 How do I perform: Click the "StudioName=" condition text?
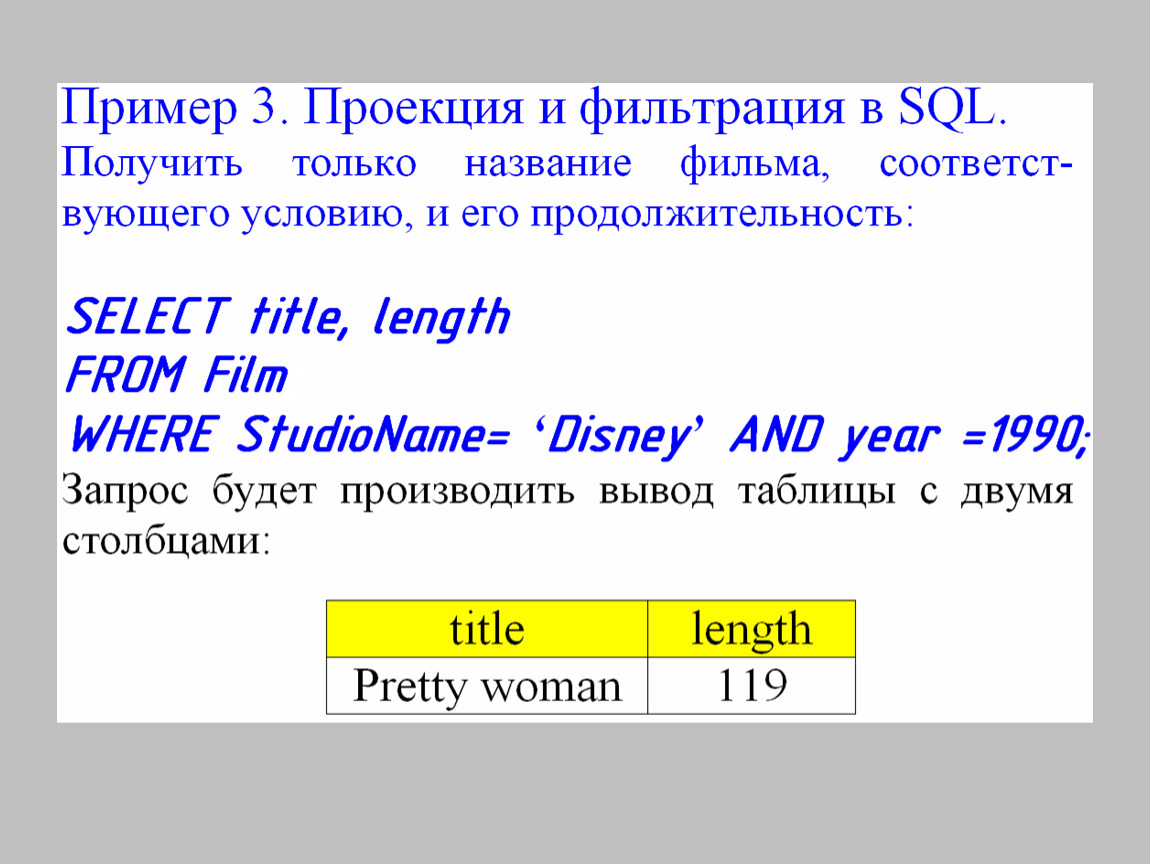click(374, 435)
